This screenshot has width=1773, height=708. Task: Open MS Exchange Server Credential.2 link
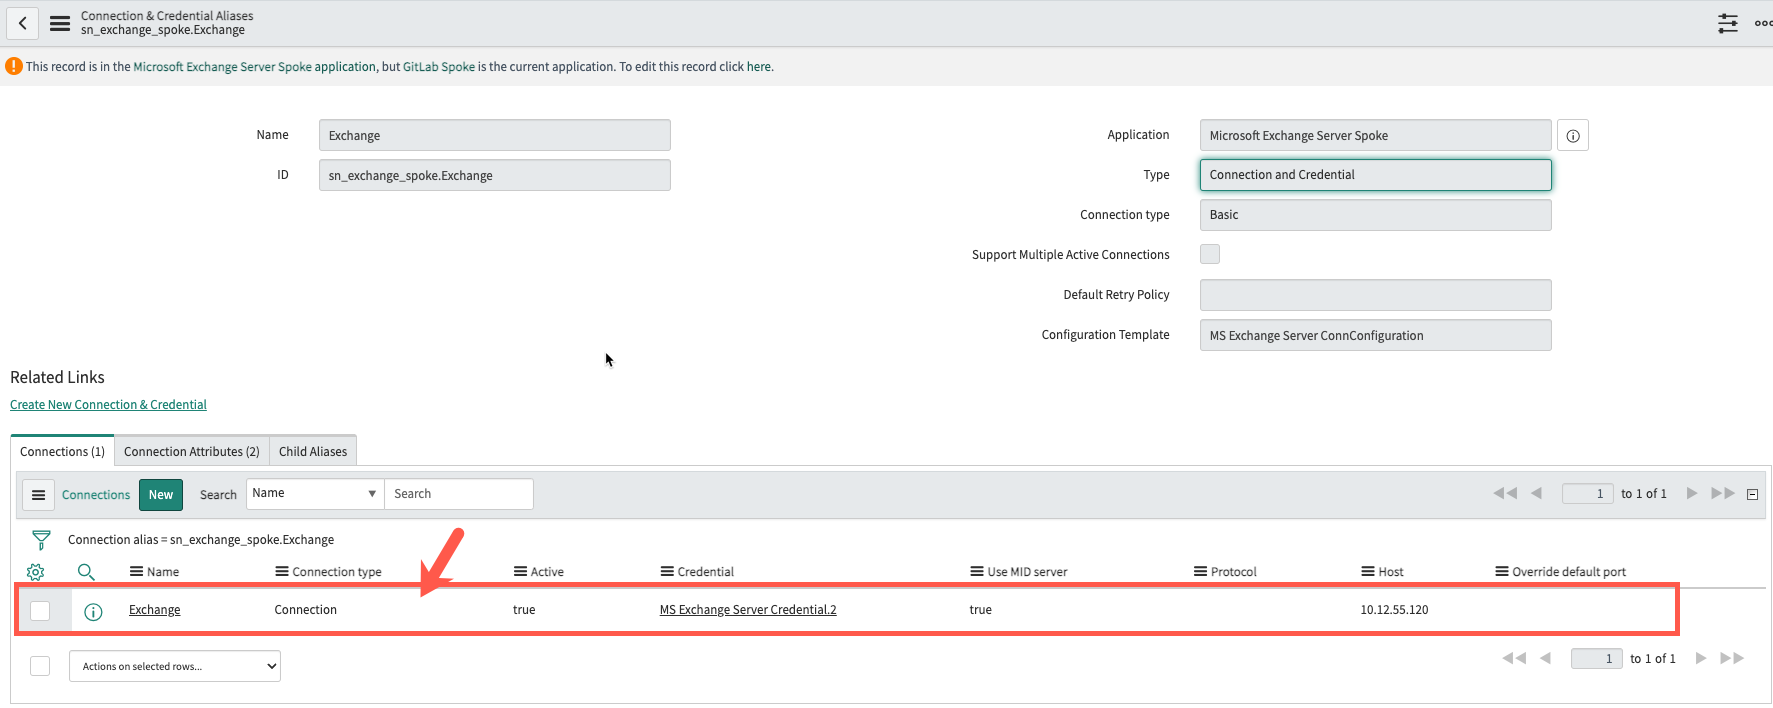[748, 610]
